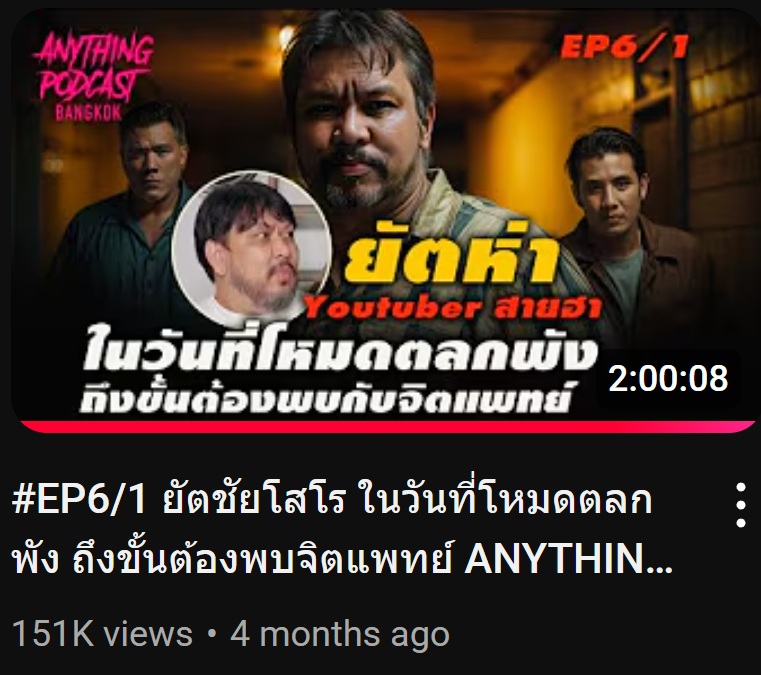Viewport: 761px width, 675px height.
Task: Click the thumbnail line "ถึงขั้นต้องพบกับจิตแพทย์"
Action: coord(324,399)
